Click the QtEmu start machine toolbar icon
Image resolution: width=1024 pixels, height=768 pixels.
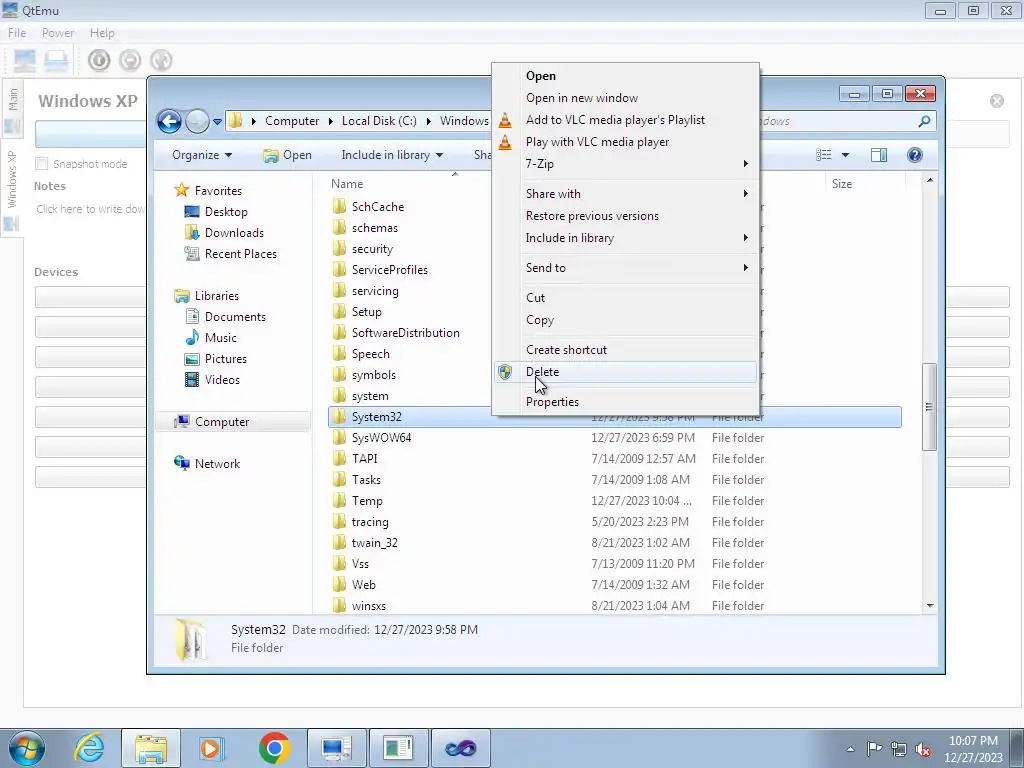click(99, 60)
